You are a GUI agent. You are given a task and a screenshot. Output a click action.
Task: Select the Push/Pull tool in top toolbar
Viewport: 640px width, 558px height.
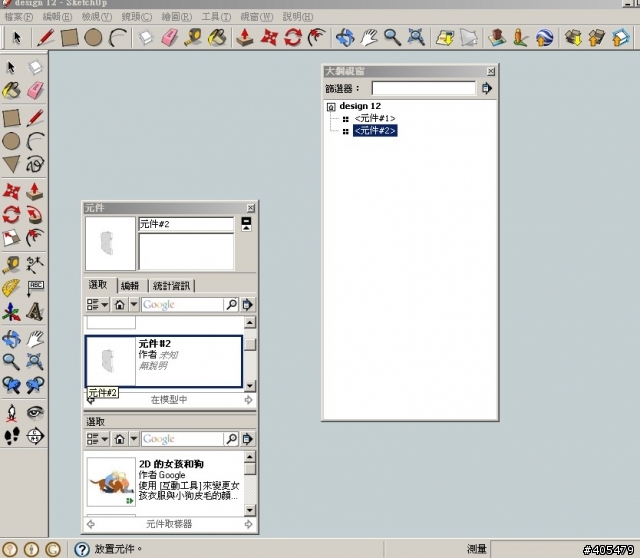245,37
